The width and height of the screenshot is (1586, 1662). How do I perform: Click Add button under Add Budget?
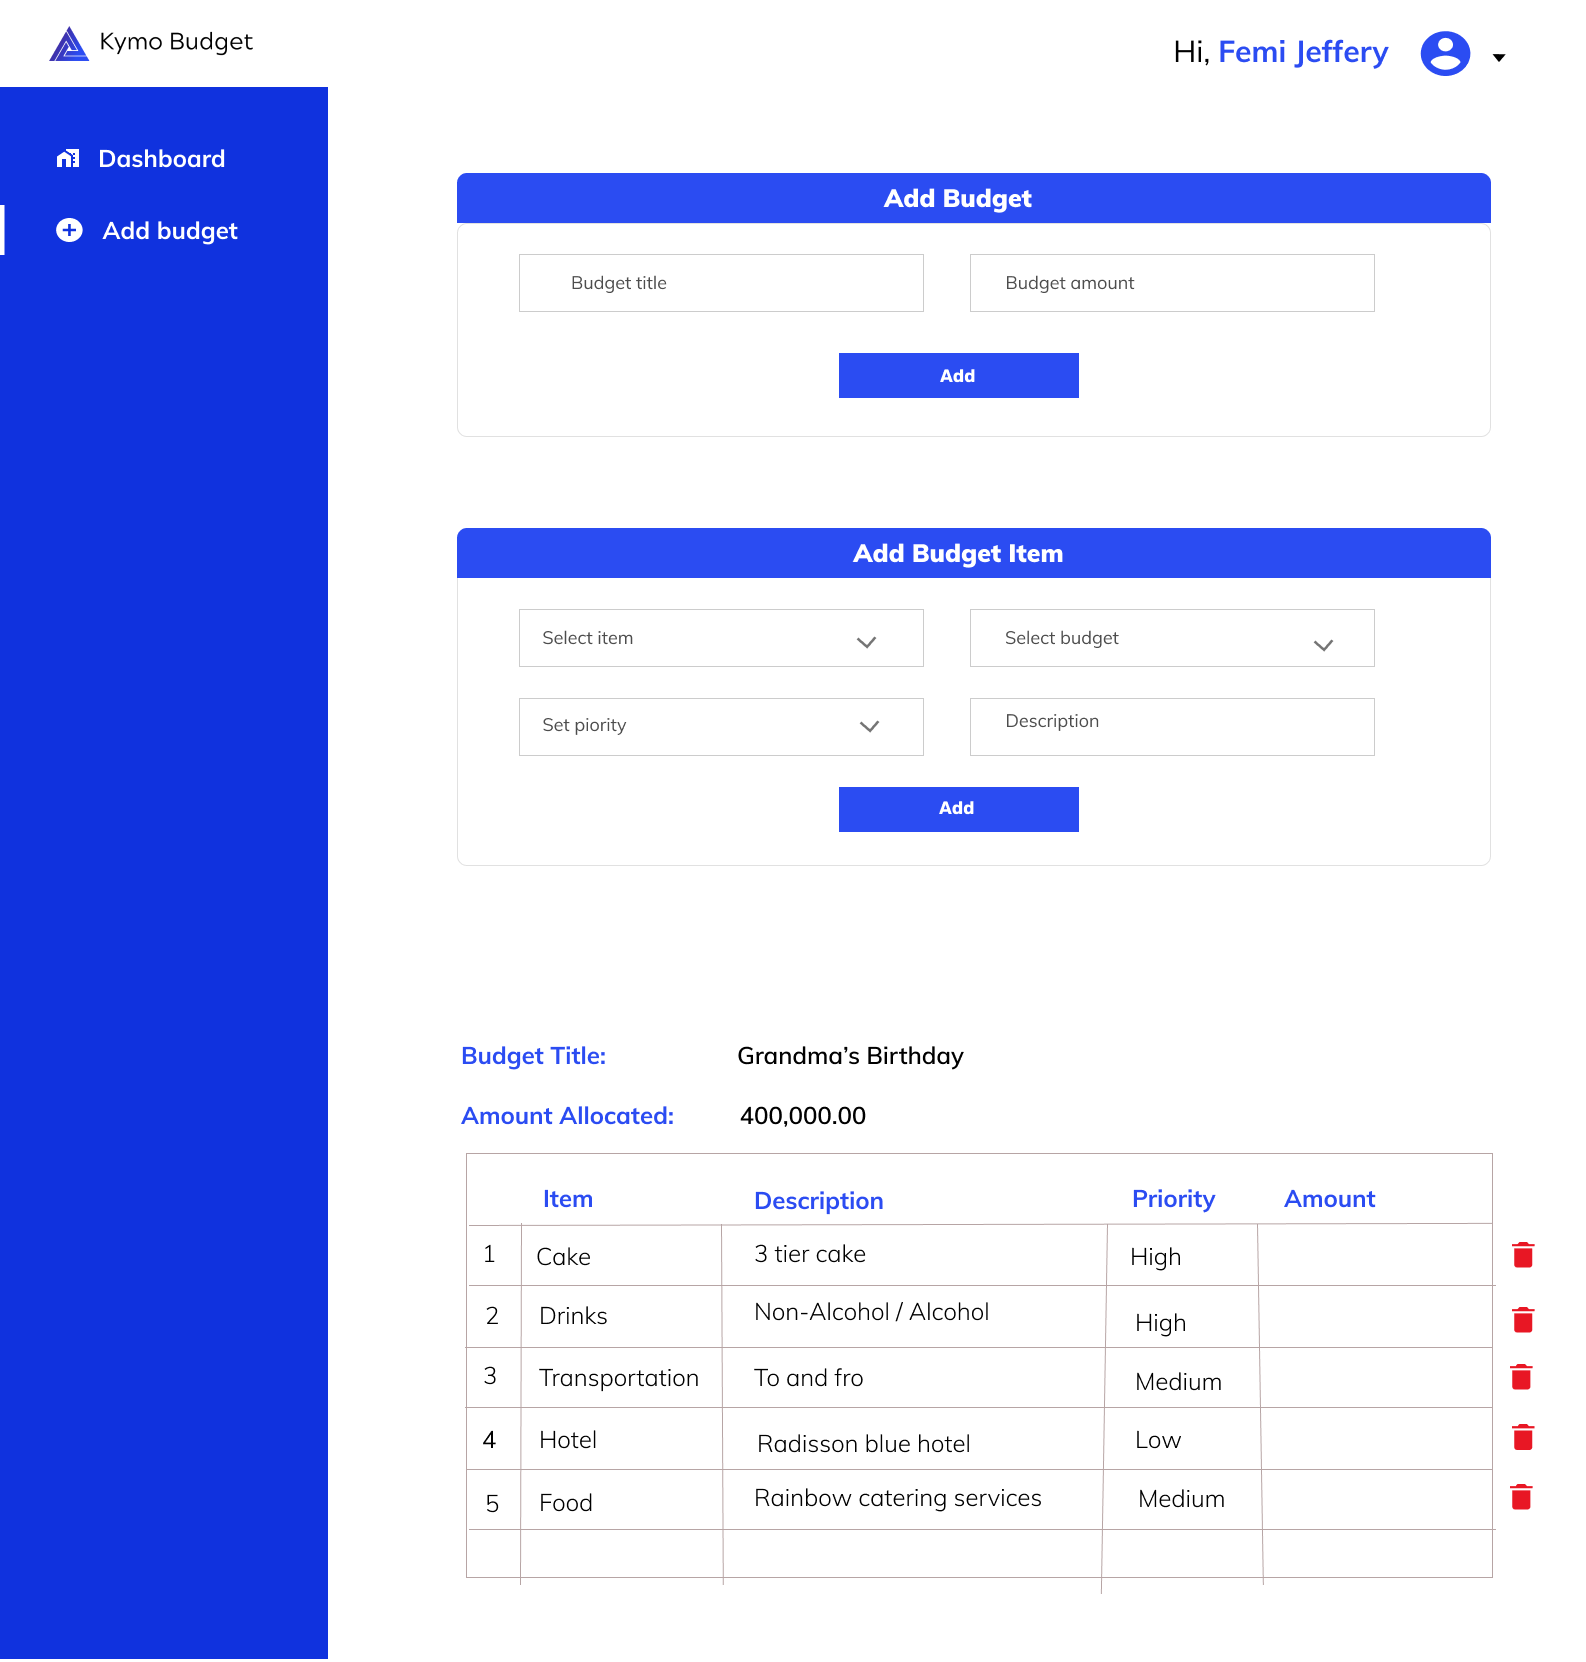pos(958,375)
